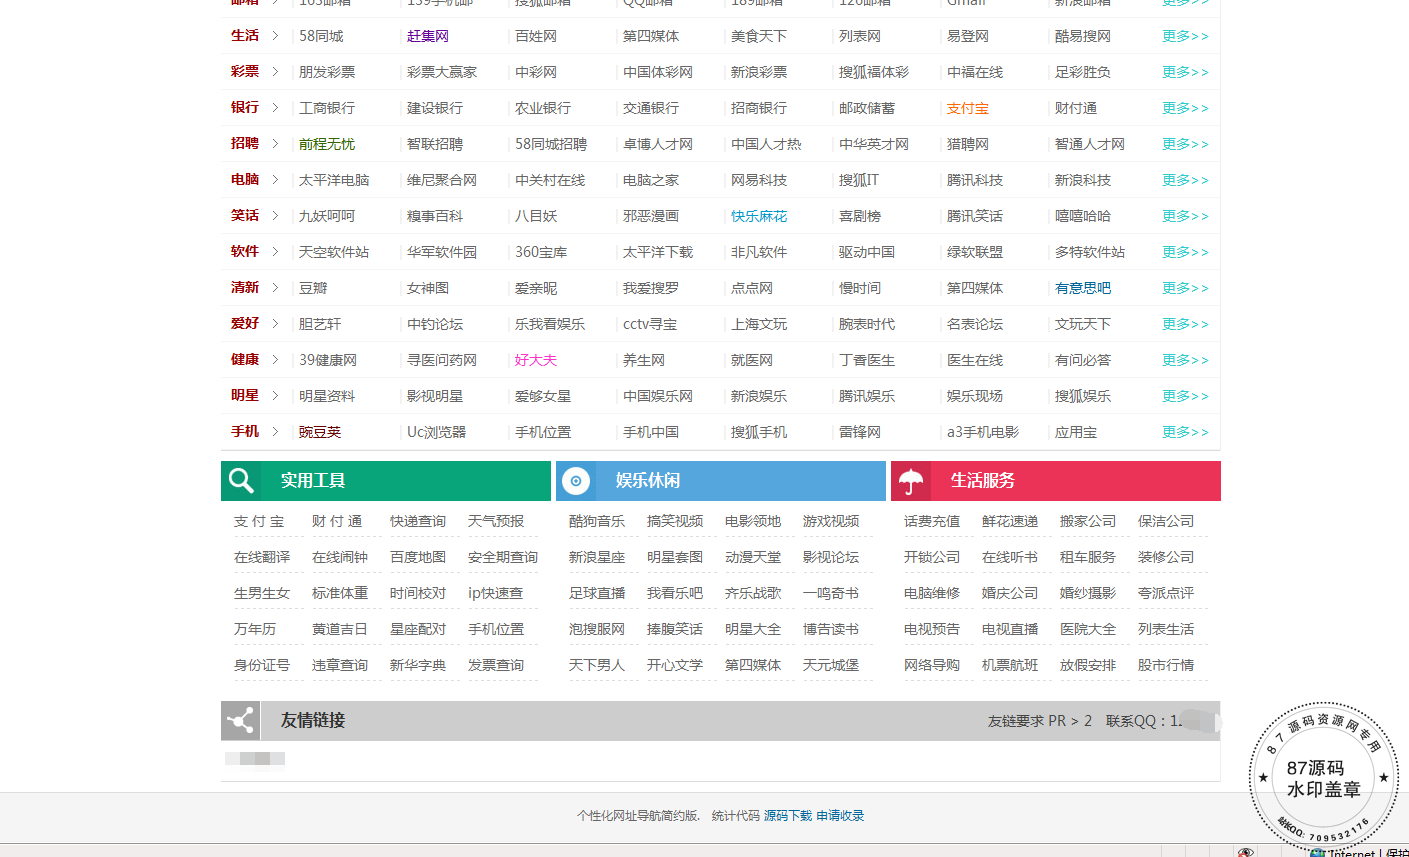
Task: Open 更多>> in the 彩票 row
Action: (1185, 72)
